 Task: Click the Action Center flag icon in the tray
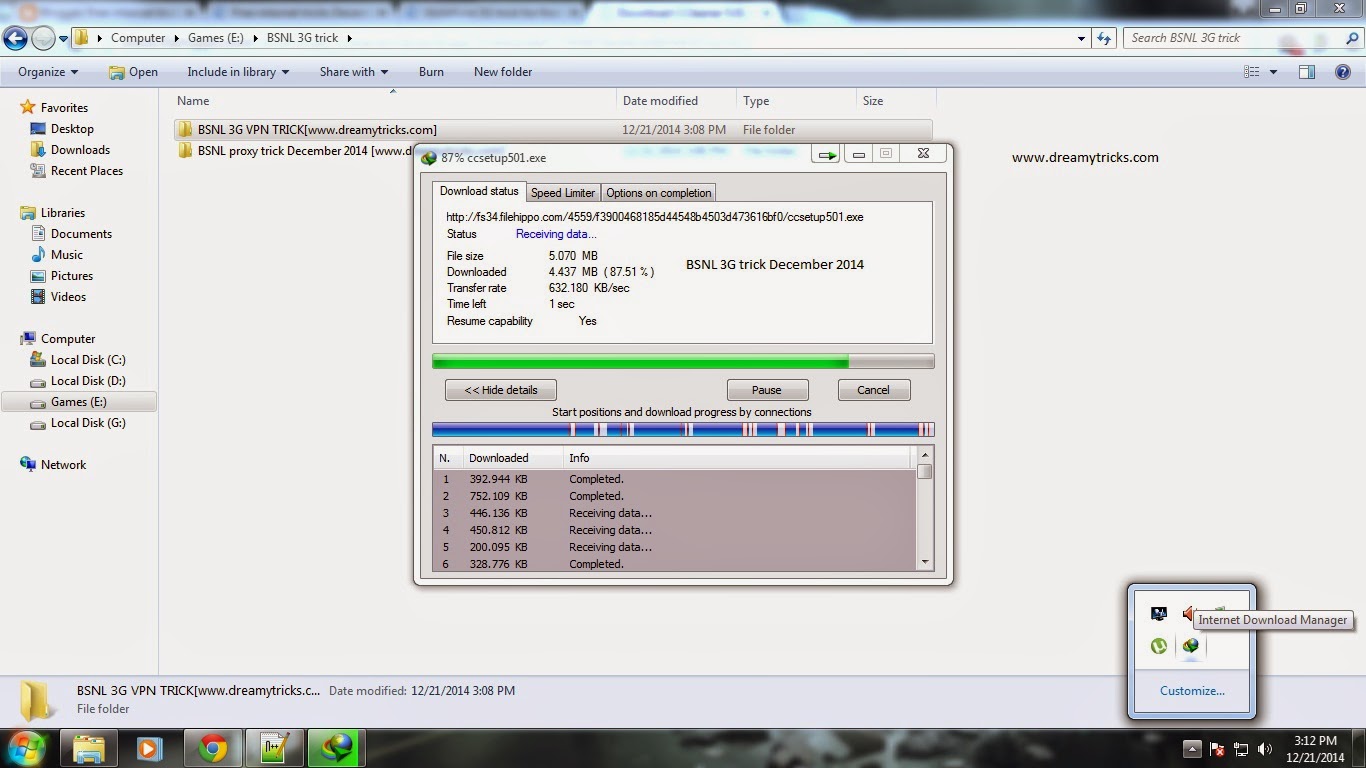tap(1217, 749)
